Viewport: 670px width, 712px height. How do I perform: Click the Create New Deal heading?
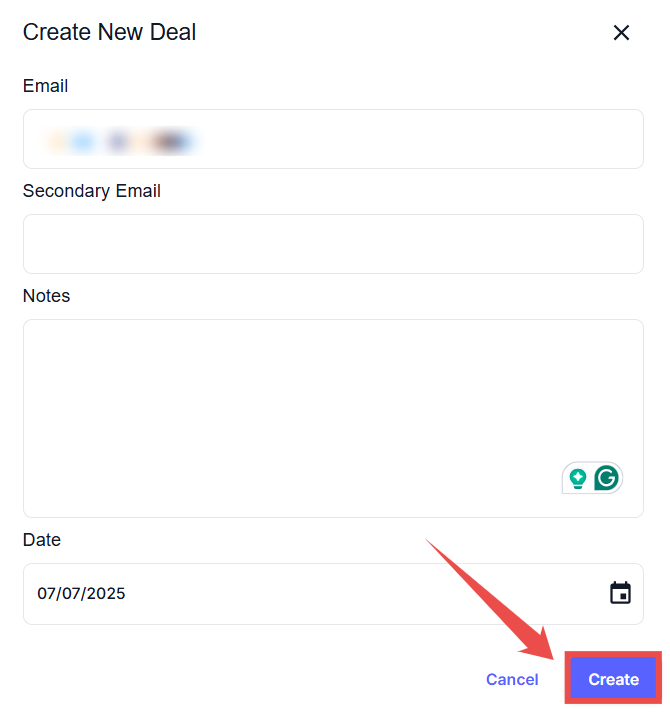(x=109, y=32)
